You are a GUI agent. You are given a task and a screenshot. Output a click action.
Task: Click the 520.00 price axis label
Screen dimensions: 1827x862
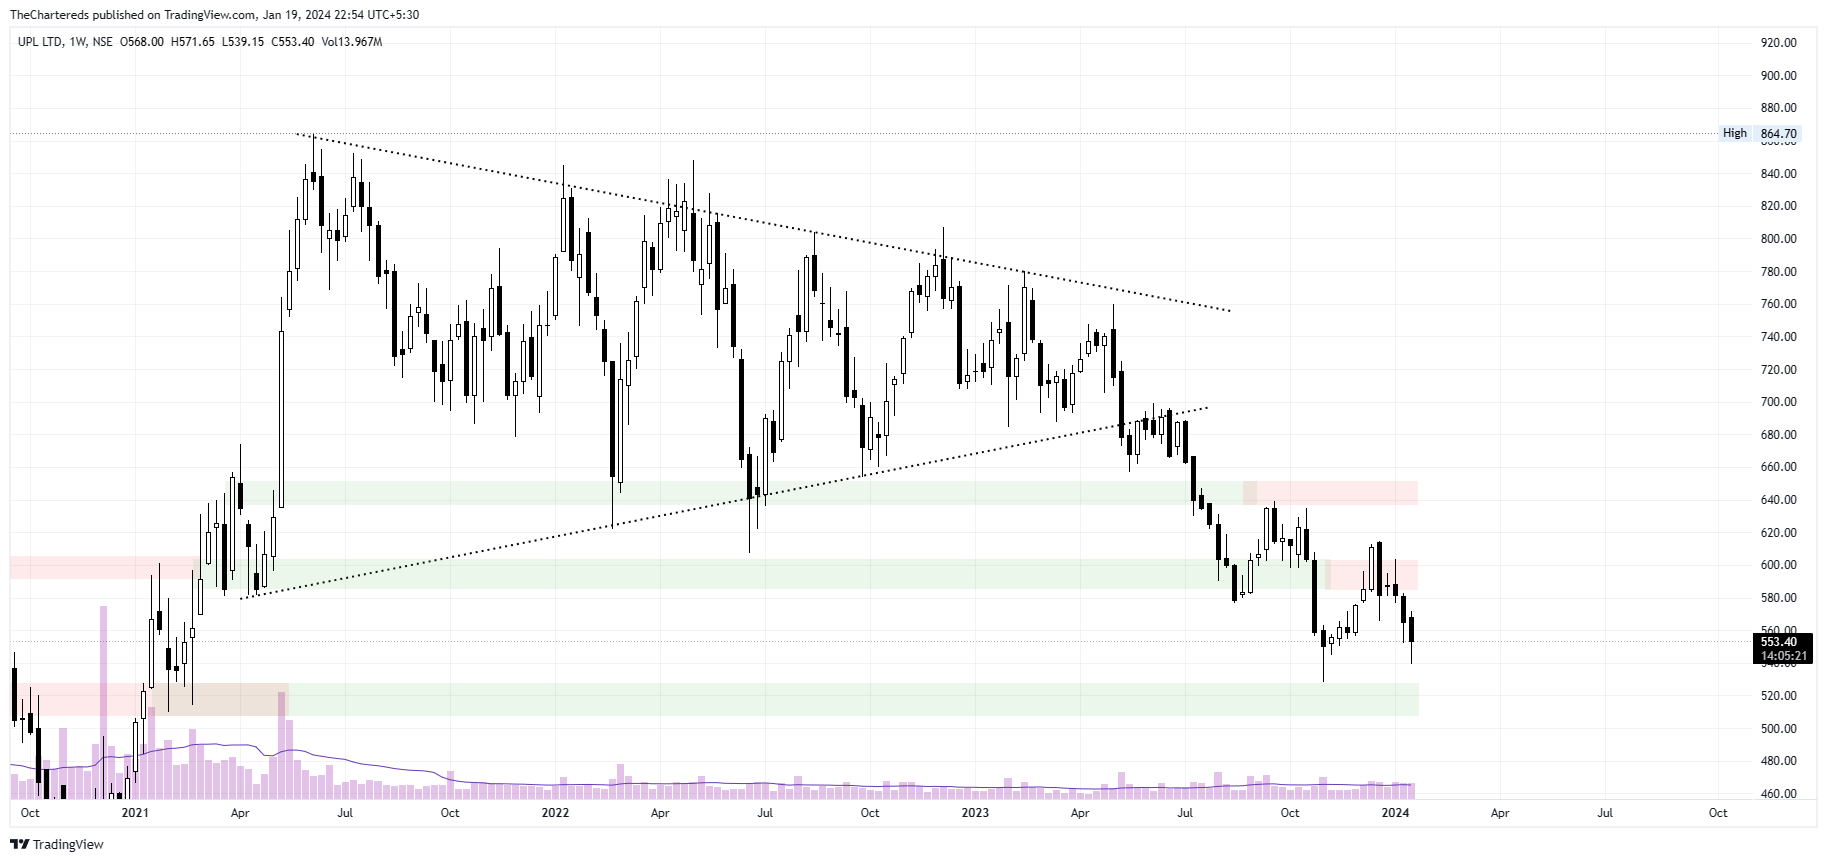pyautogui.click(x=1779, y=696)
